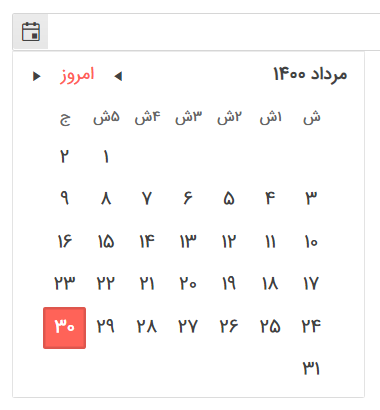Choose day ۹ on Friday column
This screenshot has height=410, width=380.
pyautogui.click(x=65, y=198)
